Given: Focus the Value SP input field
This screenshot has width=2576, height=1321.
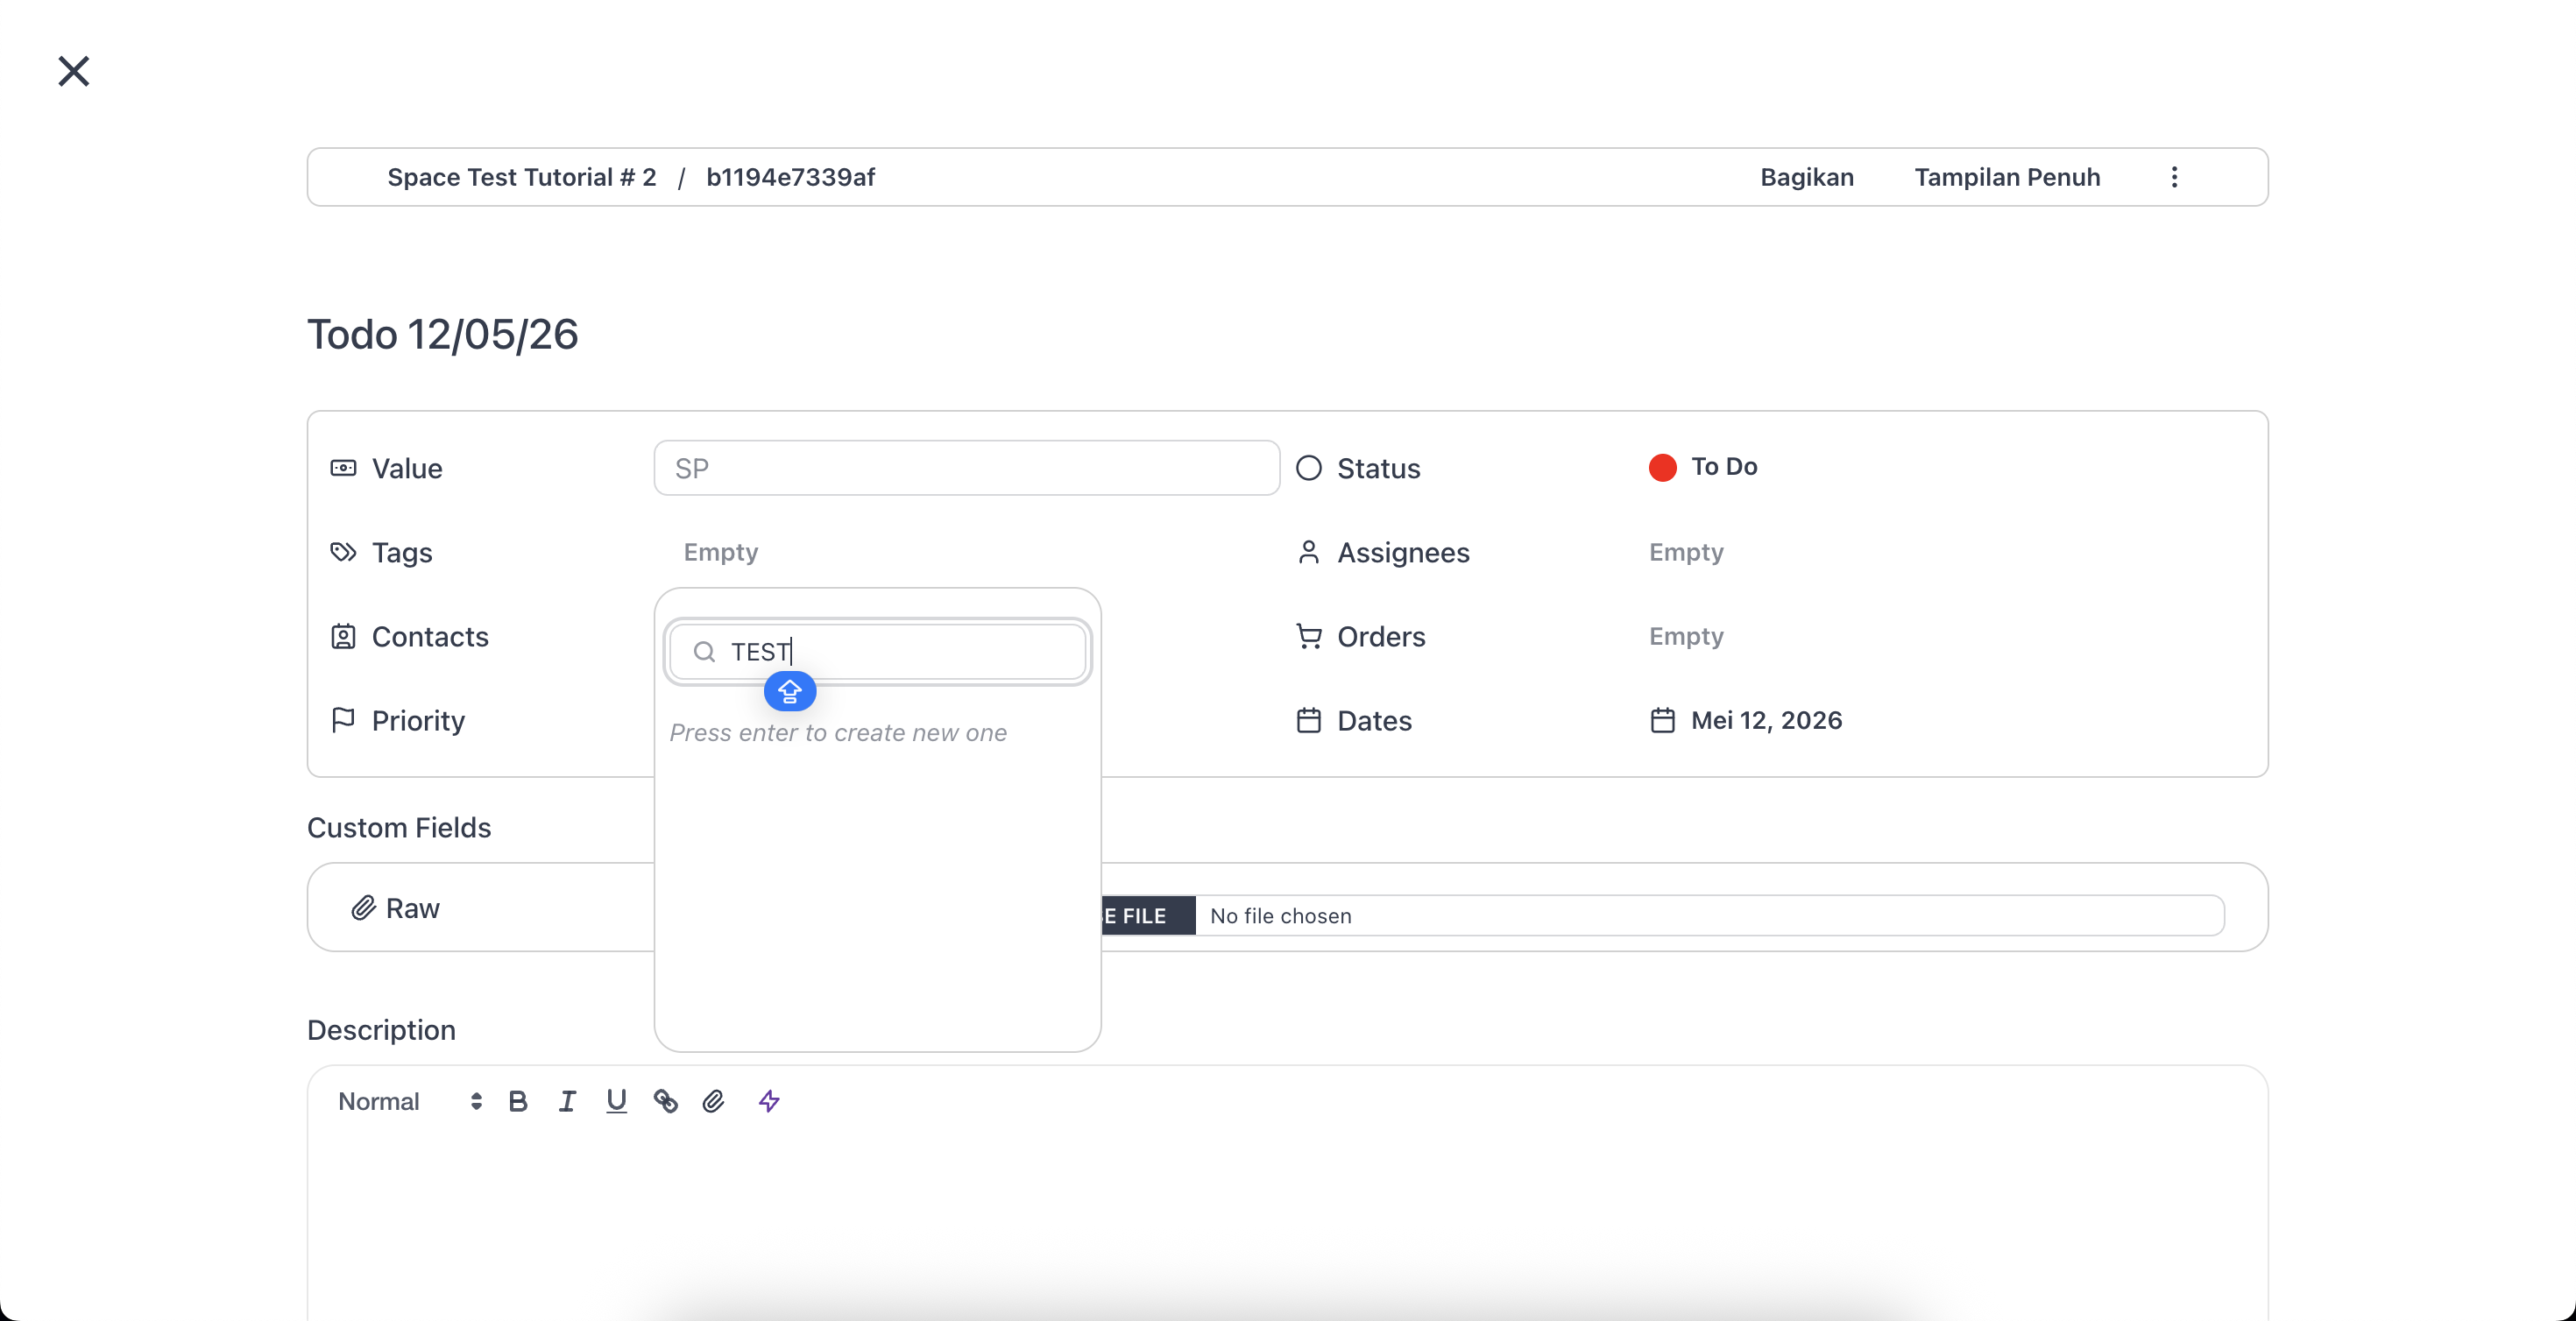Looking at the screenshot, I should tap(967, 468).
